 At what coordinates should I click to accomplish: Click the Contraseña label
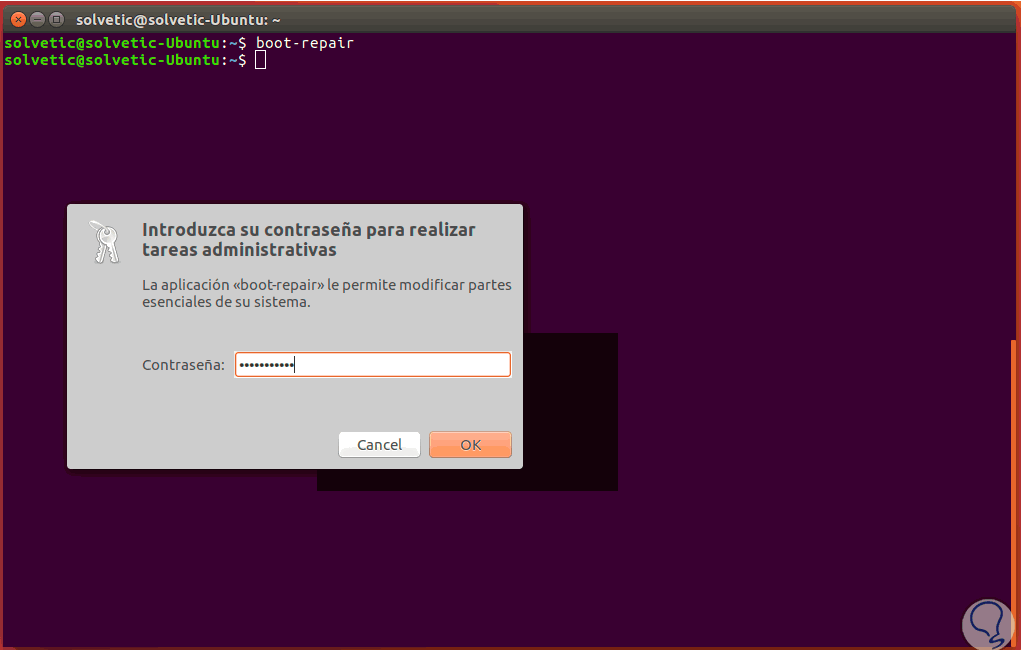point(183,365)
